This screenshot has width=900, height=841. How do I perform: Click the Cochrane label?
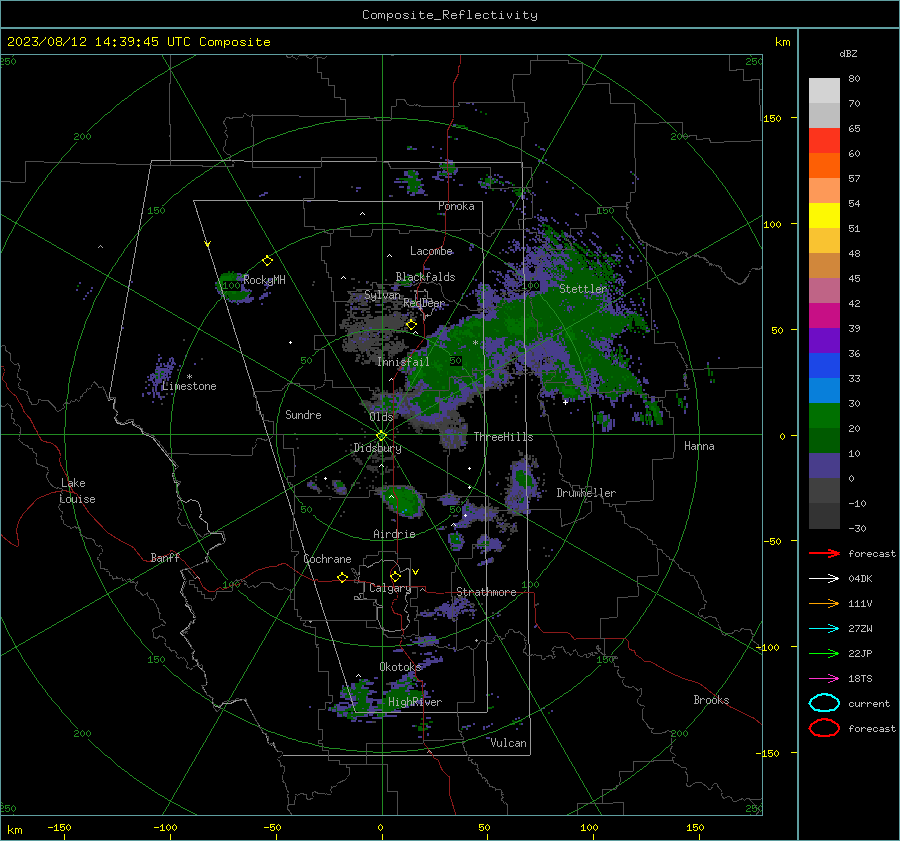coord(327,559)
